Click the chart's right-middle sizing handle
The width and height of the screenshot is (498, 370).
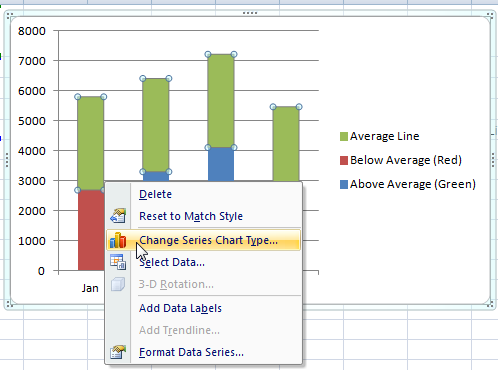tap(493, 160)
